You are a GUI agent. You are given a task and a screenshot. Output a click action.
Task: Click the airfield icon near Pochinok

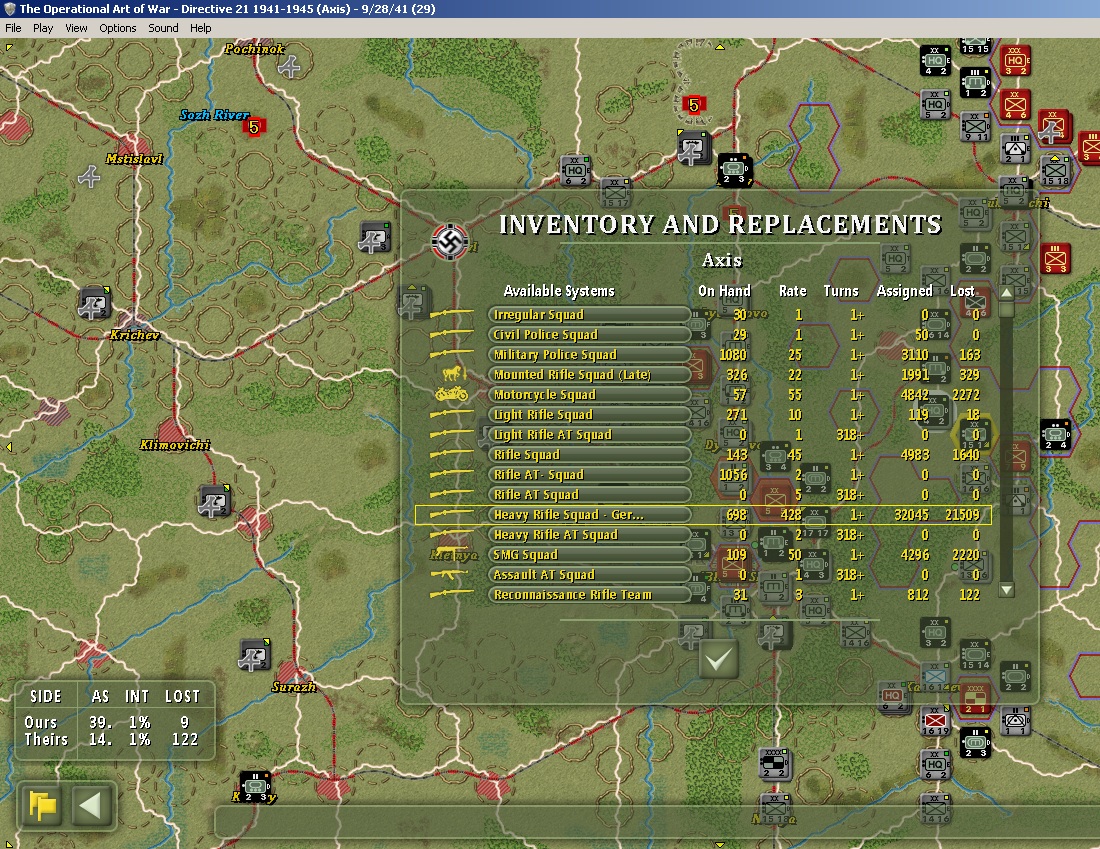pos(289,67)
